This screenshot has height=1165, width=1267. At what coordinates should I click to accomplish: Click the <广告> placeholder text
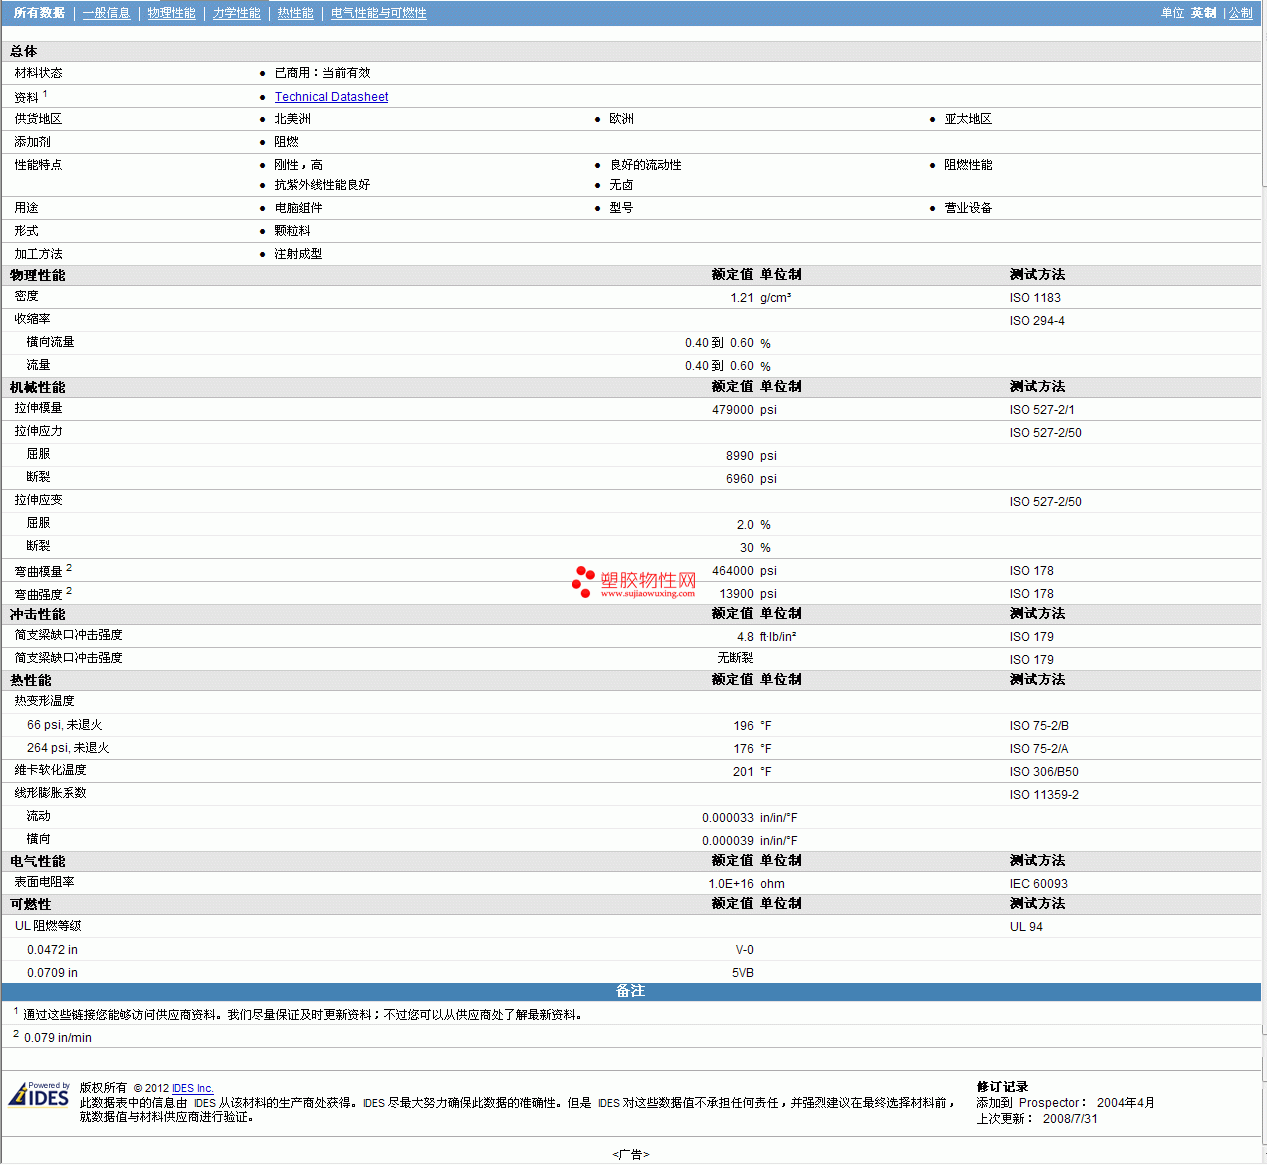point(630,1154)
